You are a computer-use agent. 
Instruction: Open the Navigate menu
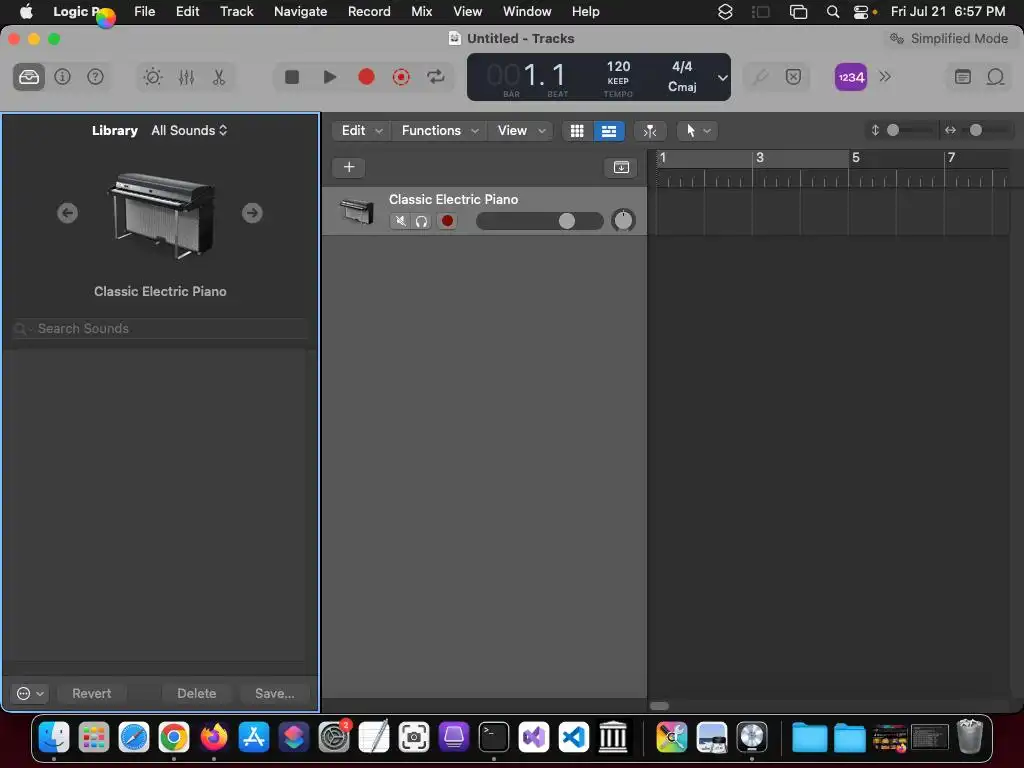pyautogui.click(x=300, y=11)
